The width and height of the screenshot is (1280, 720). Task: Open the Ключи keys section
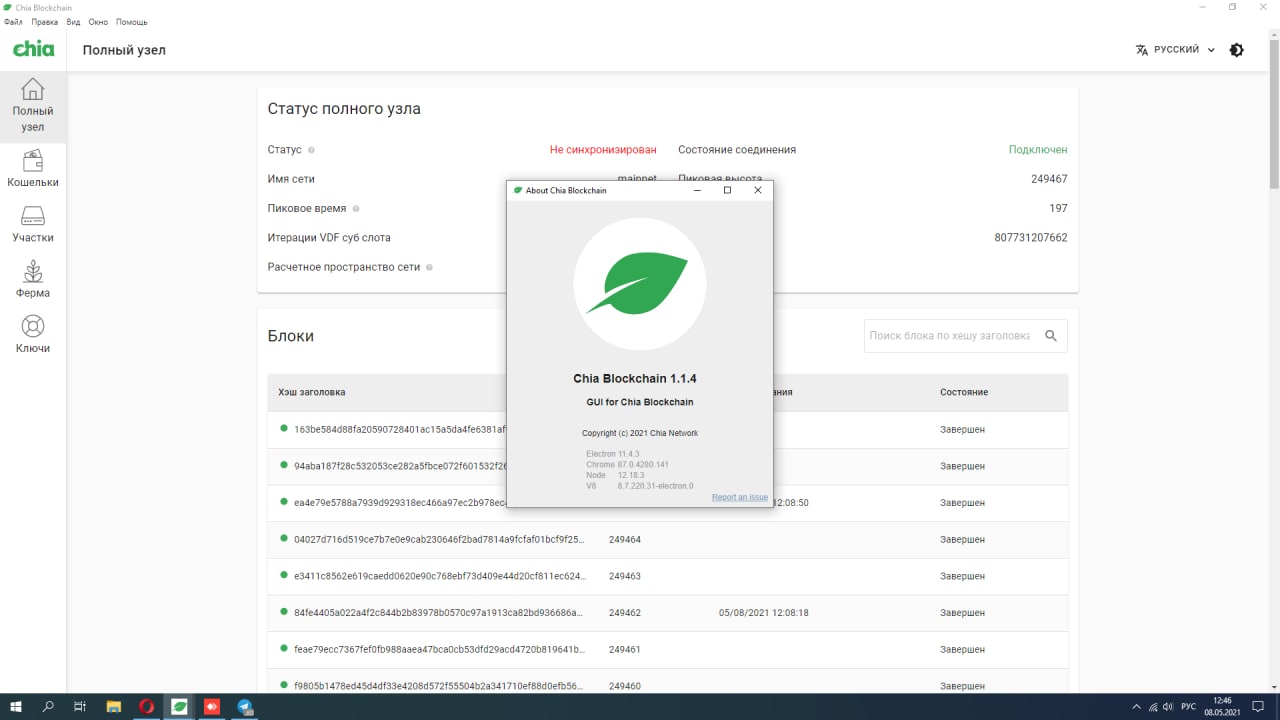[33, 335]
